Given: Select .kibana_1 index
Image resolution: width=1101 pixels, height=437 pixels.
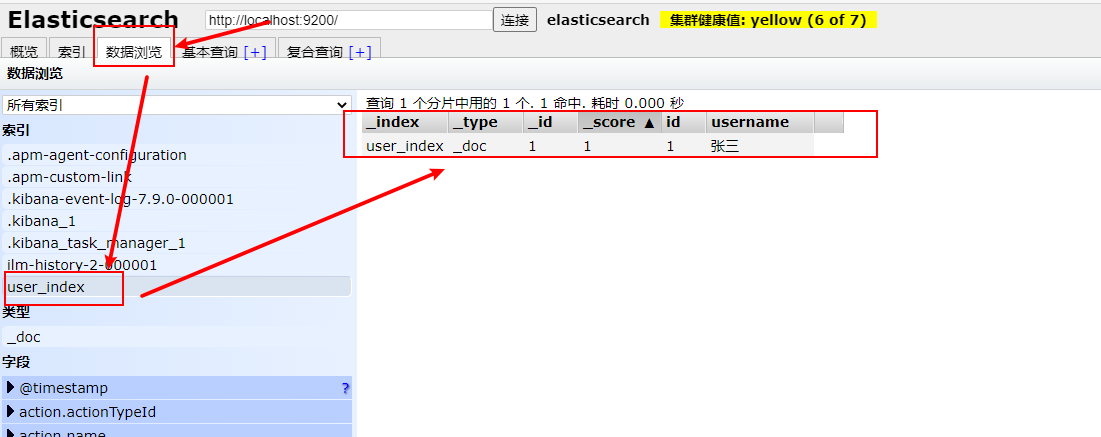Looking at the screenshot, I should click(176, 221).
